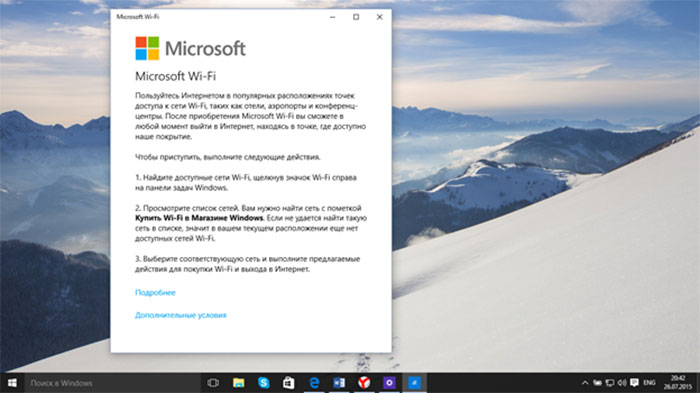This screenshot has width=700, height=393.
Task: Open the Windows Start menu
Action: 12,383
